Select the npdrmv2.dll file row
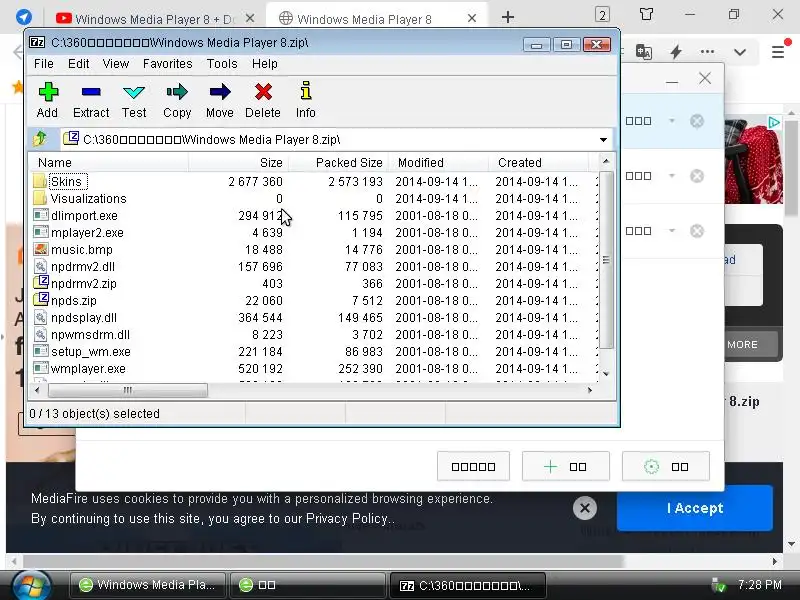Screen dimensions: 800x600 click(314, 266)
